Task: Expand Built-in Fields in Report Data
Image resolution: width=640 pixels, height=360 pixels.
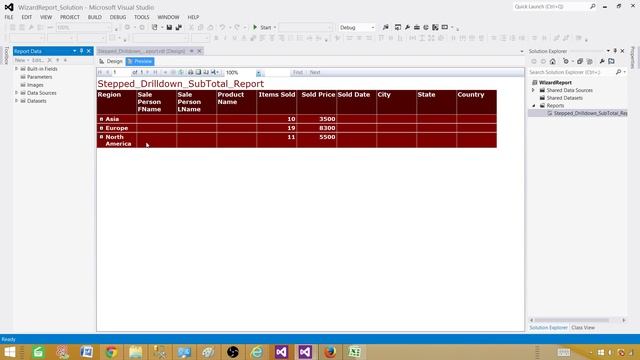Action: [x=17, y=69]
